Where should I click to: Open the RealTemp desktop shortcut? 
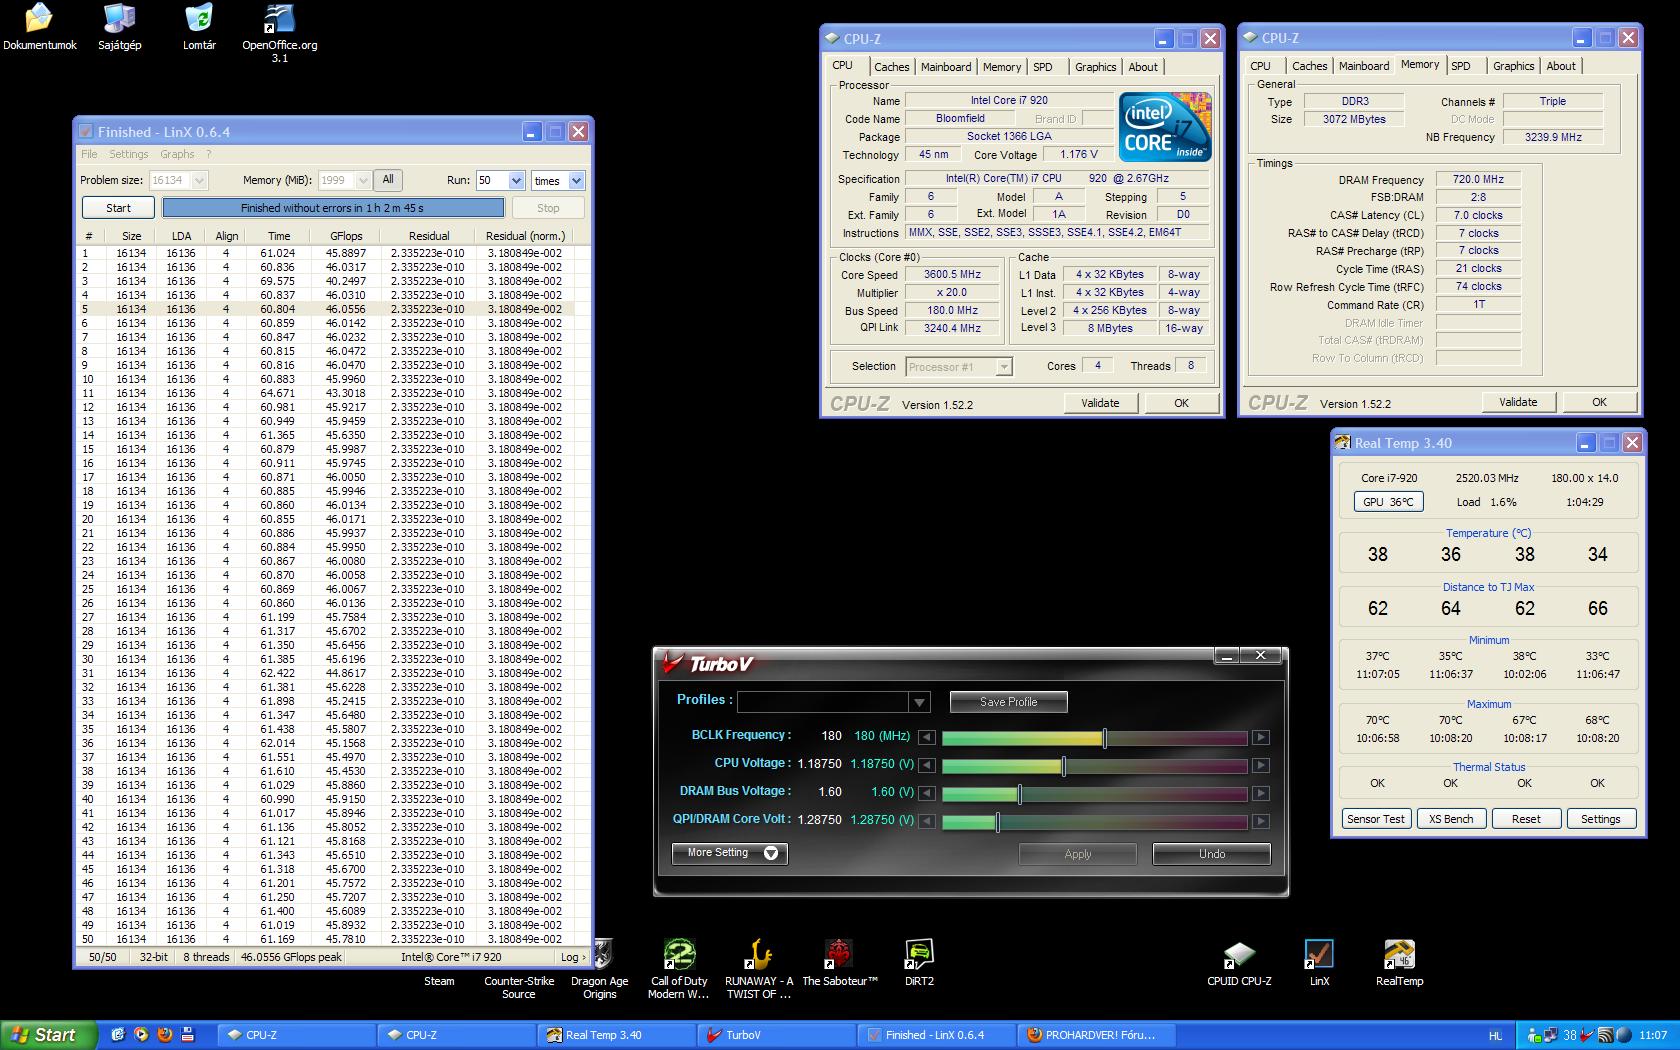pos(1399,963)
